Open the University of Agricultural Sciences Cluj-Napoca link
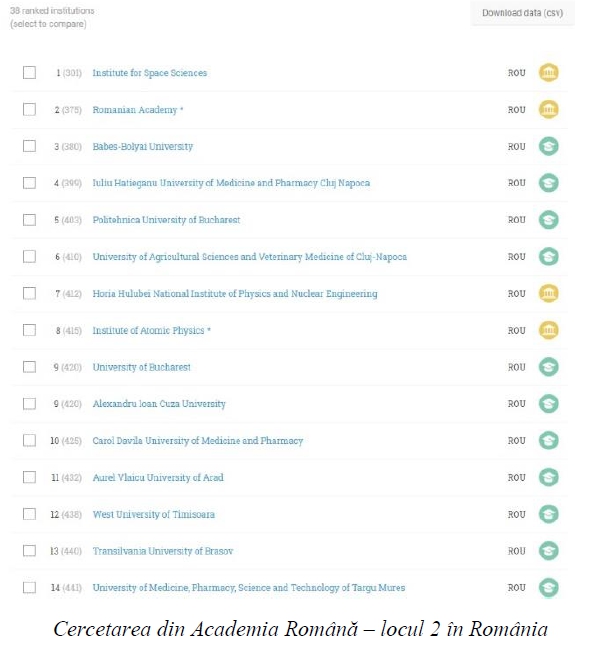The height and width of the screenshot is (645, 589). tap(250, 257)
